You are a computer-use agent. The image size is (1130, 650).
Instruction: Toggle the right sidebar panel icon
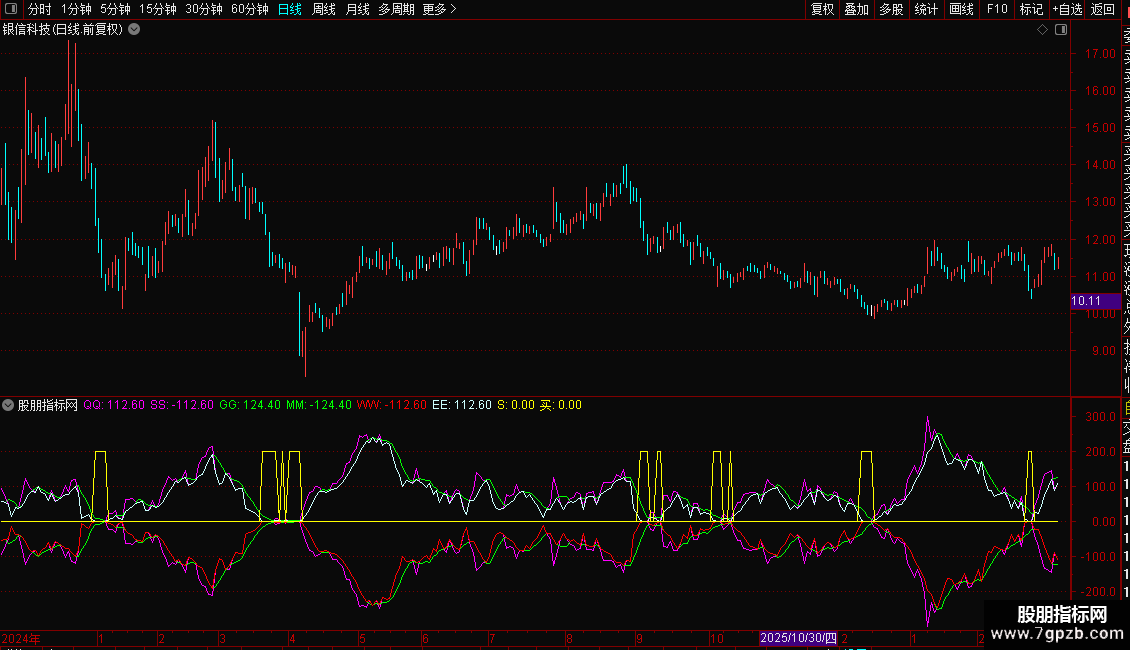(1061, 30)
